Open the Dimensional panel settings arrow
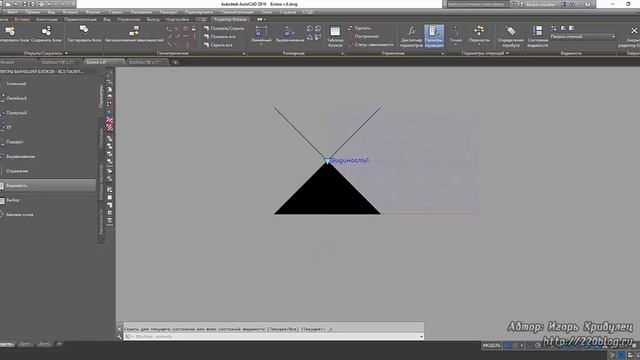Image resolution: width=640 pixels, height=360 pixels. click(x=342, y=53)
